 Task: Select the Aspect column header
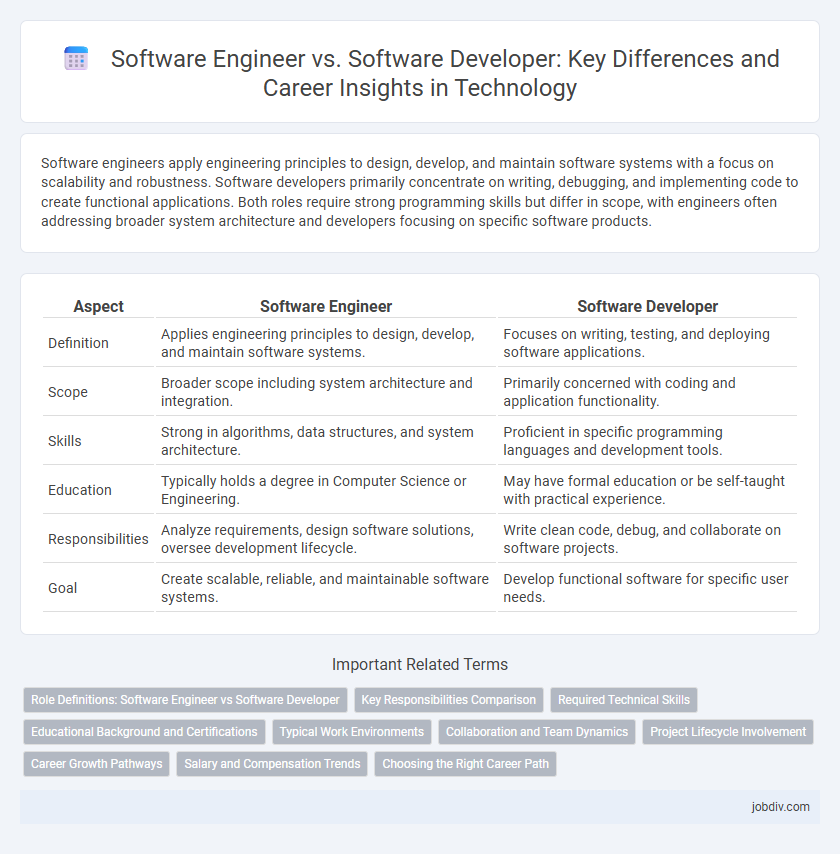pyautogui.click(x=99, y=307)
